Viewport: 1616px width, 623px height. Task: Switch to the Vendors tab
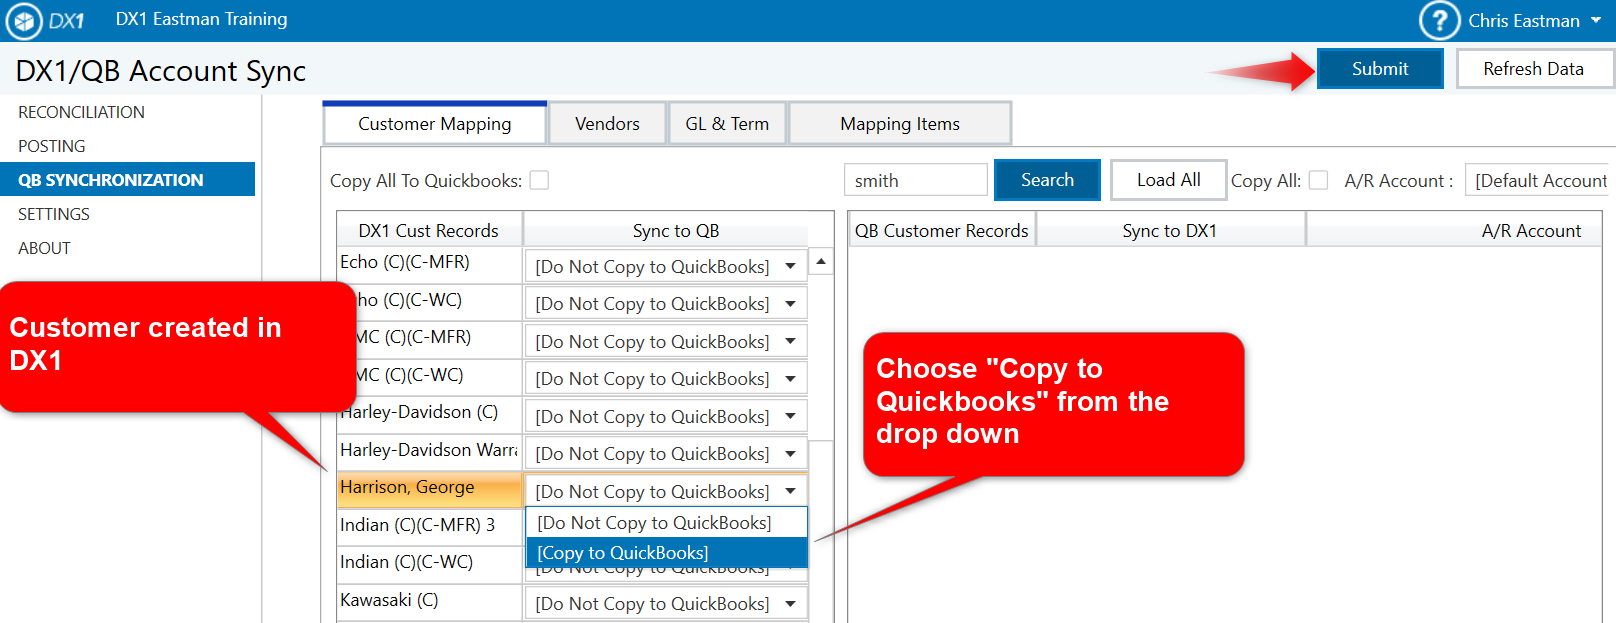[x=607, y=124]
